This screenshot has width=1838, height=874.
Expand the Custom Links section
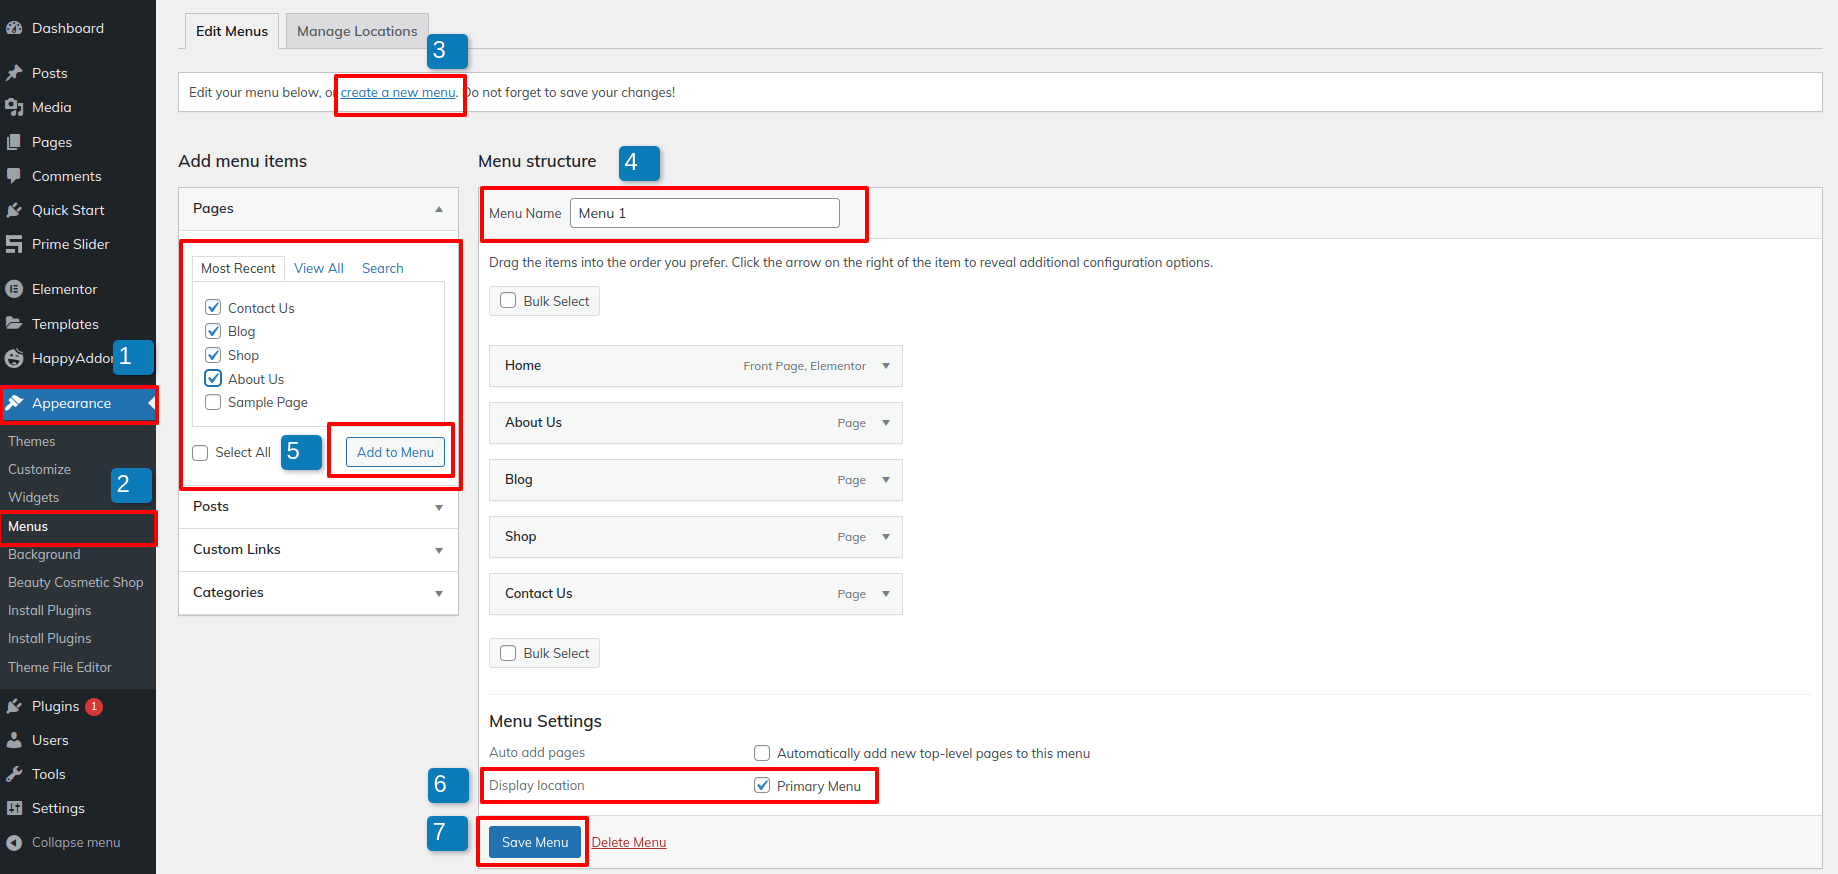pyautogui.click(x=438, y=550)
